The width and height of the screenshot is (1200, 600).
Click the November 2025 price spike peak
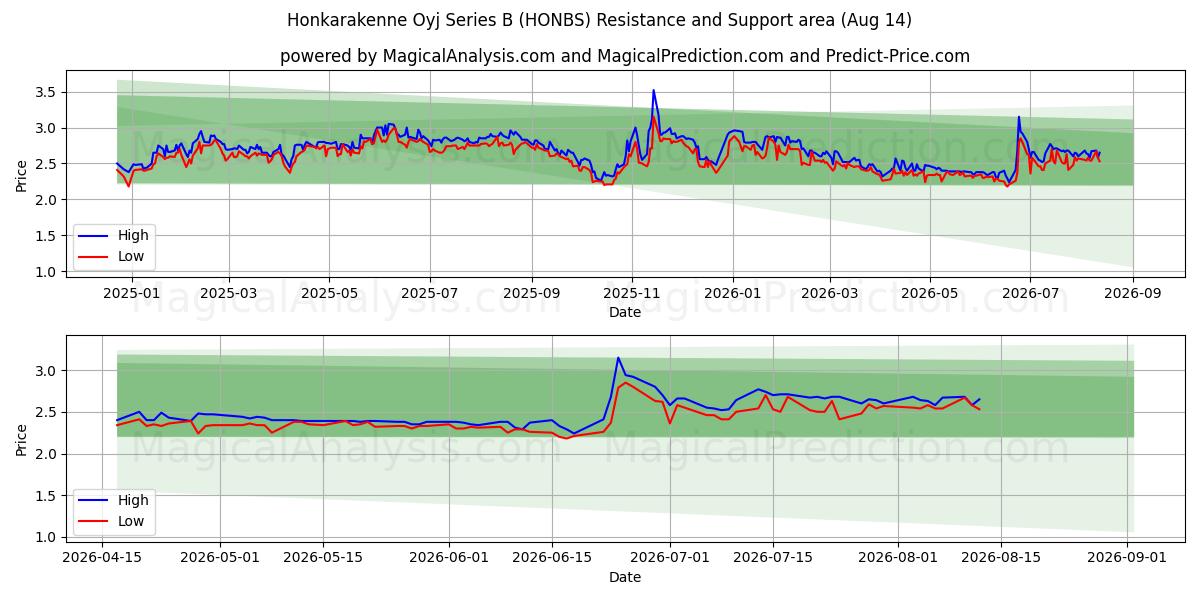pos(654,91)
